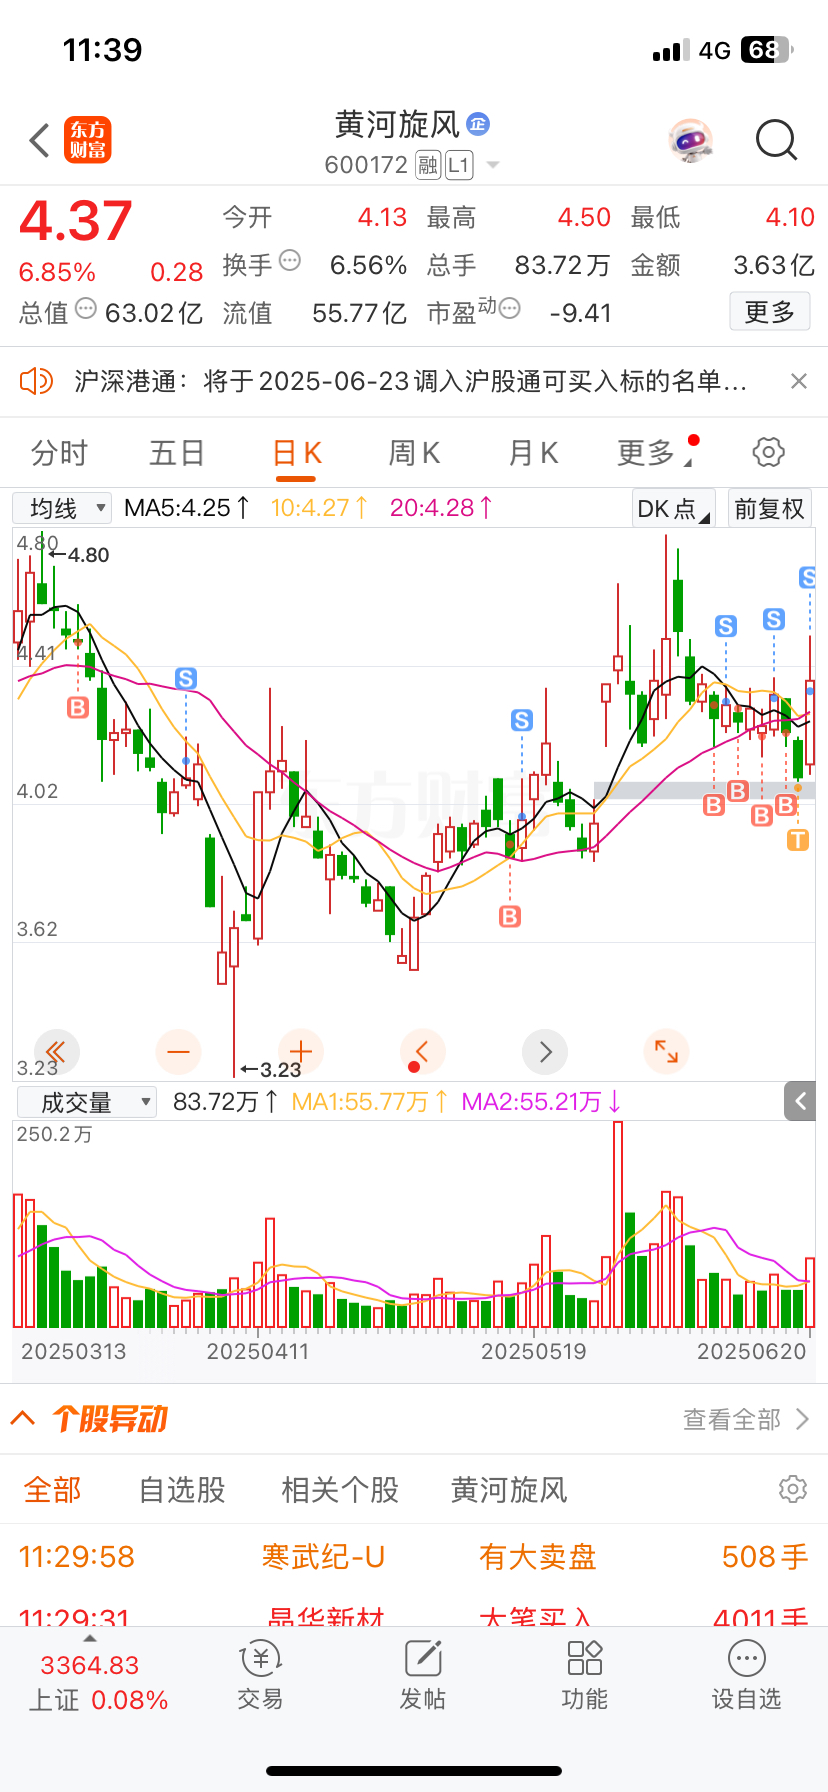Image resolution: width=828 pixels, height=1792 pixels.
Task: Open the 均线 indicator dropdown
Action: point(62,508)
